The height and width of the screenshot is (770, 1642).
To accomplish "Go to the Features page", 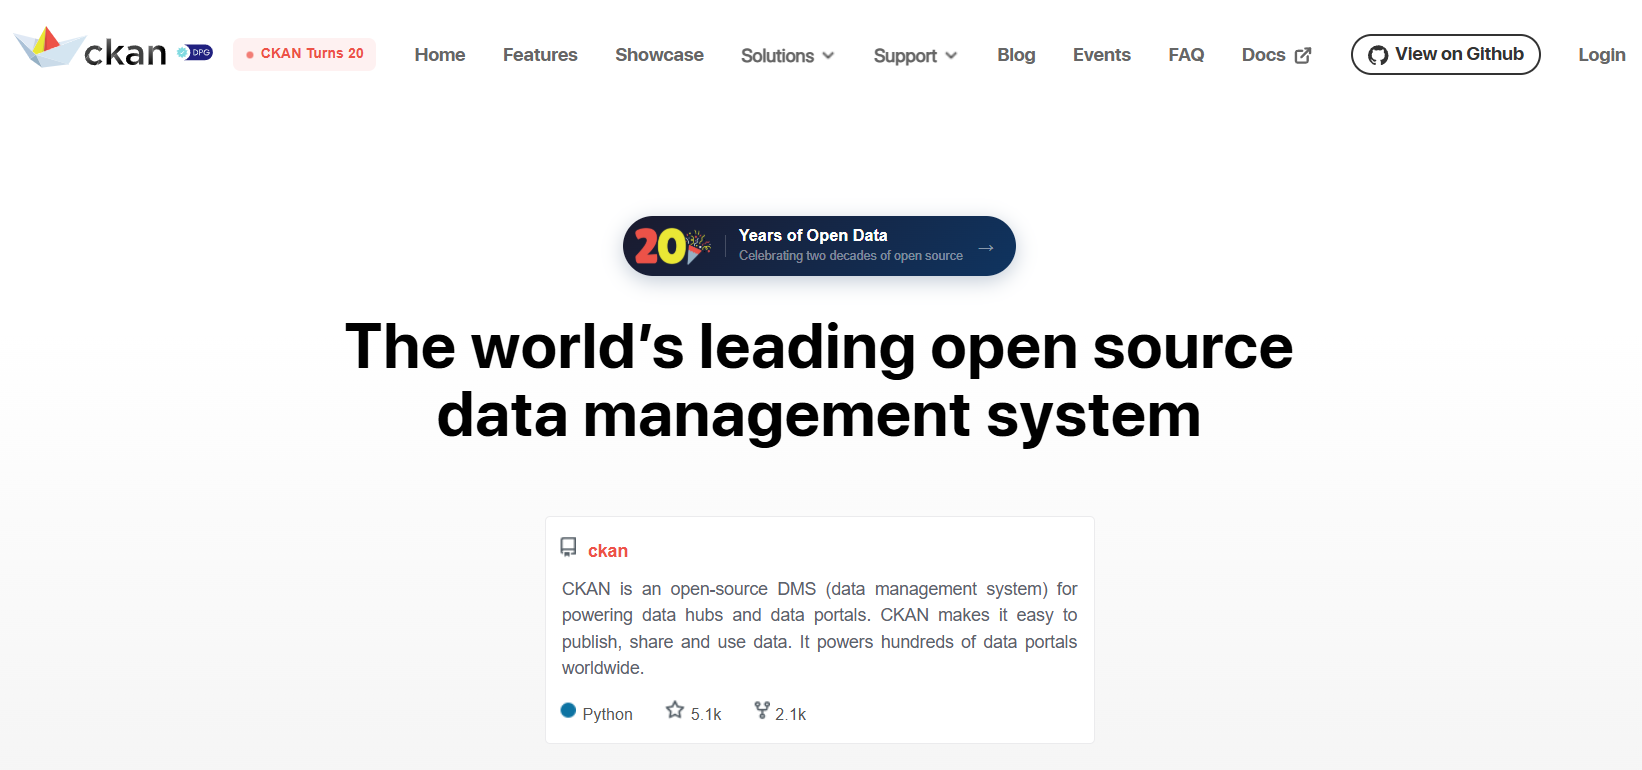I will (540, 55).
